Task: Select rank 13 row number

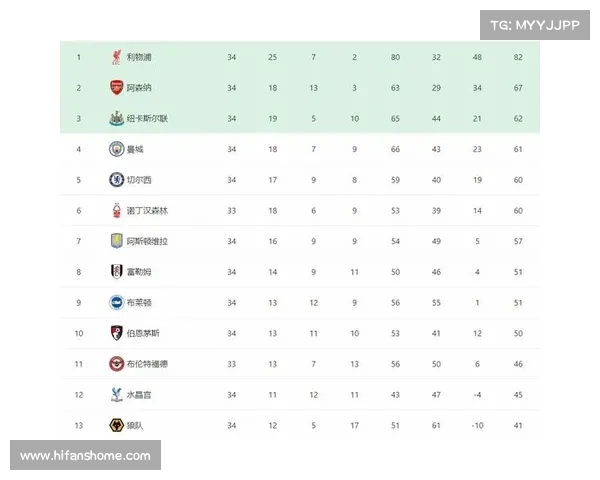Action: click(79, 425)
